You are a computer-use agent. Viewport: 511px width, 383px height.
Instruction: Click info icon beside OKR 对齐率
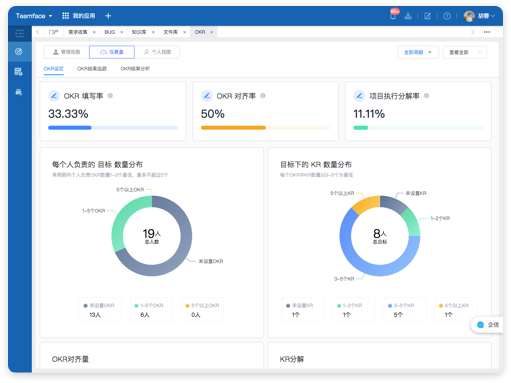[x=263, y=96]
